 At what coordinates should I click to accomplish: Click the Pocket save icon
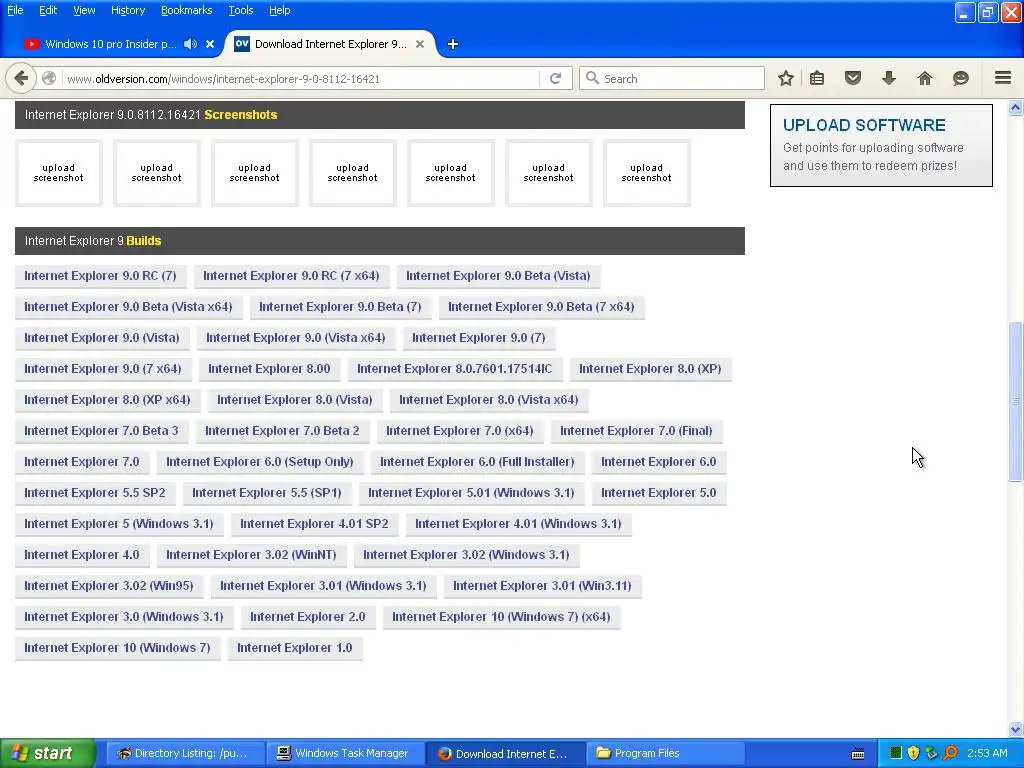[853, 78]
